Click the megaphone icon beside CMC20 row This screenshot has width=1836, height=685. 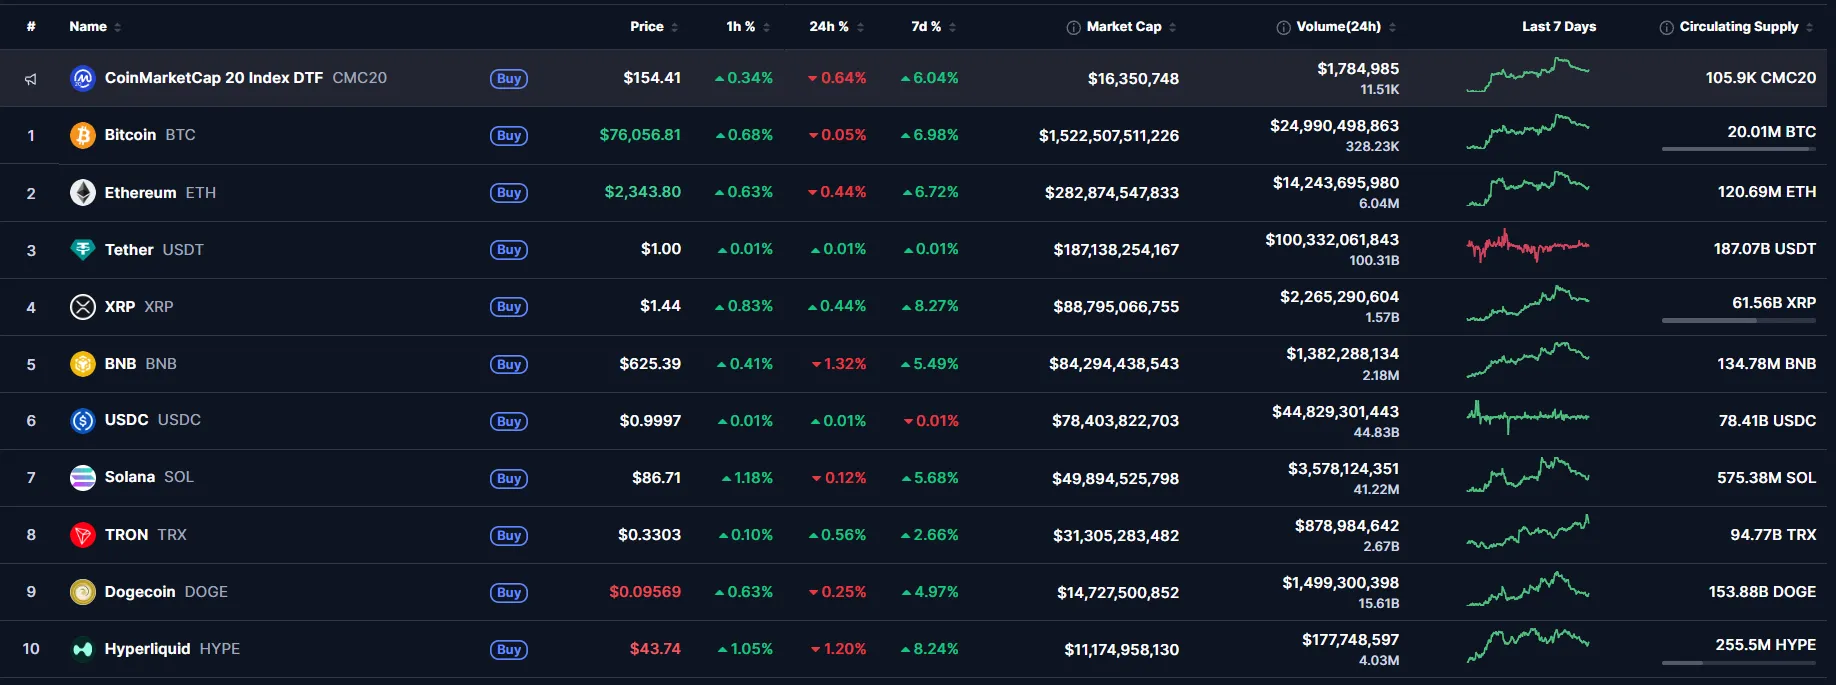point(31,79)
